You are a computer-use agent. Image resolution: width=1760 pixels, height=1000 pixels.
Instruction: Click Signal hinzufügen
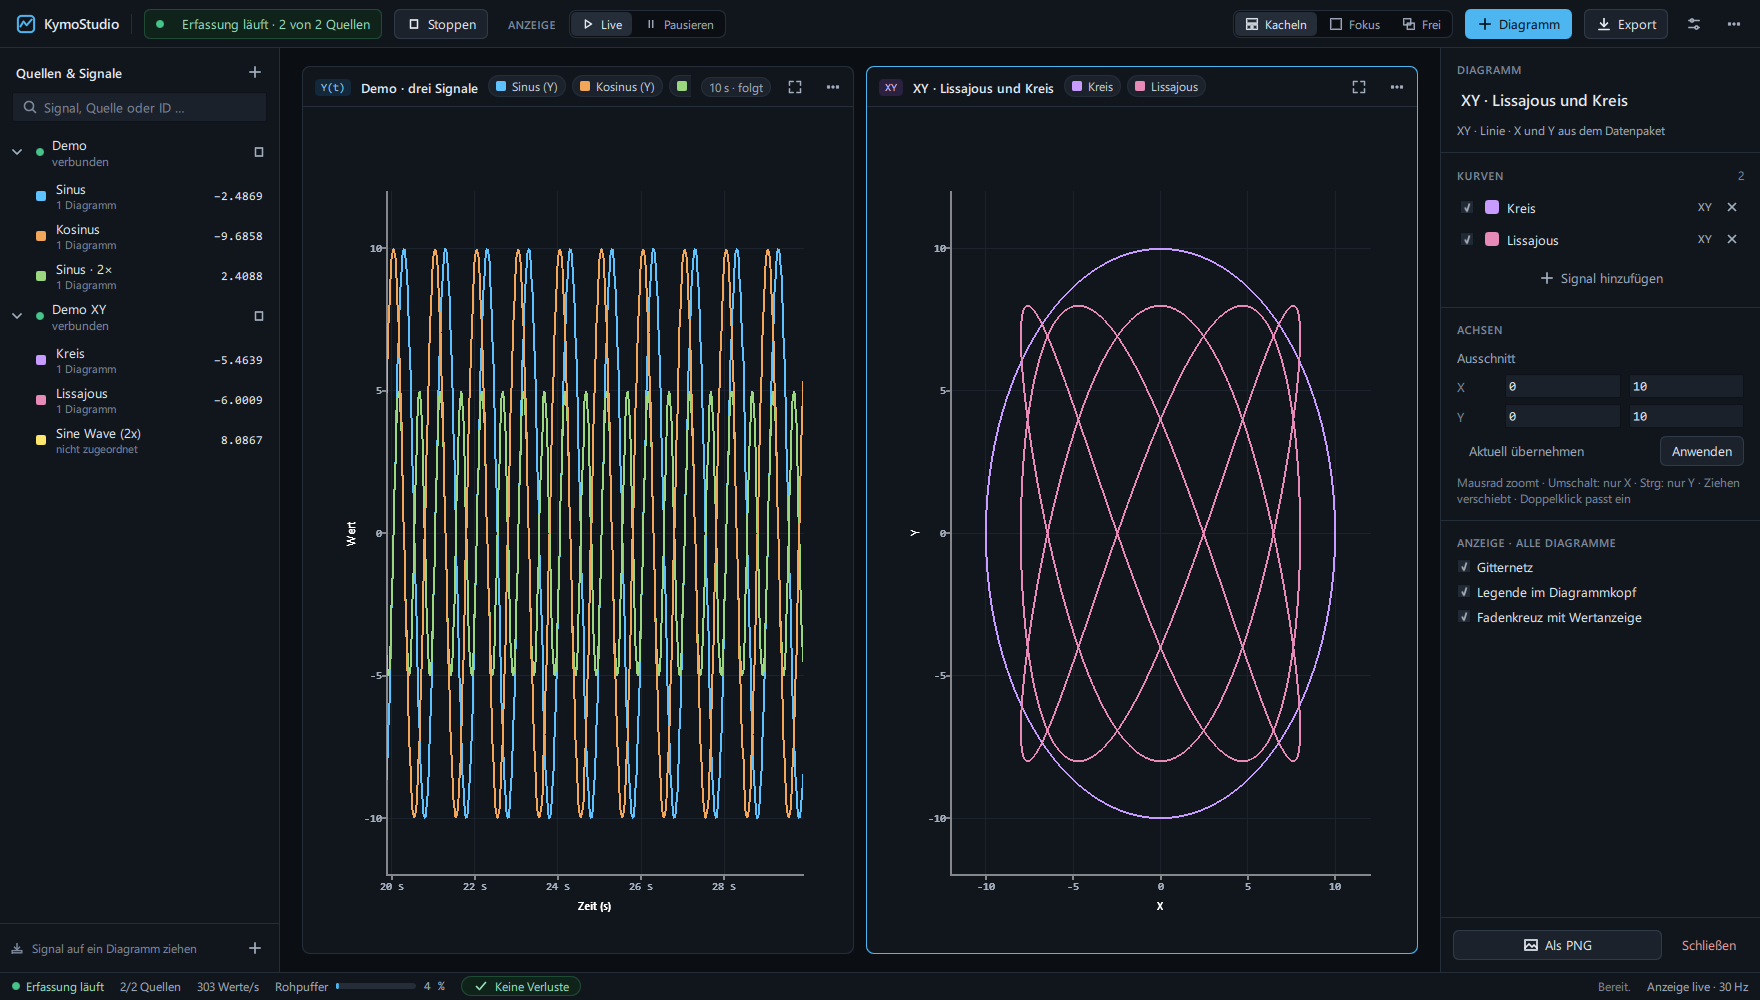tap(1601, 278)
